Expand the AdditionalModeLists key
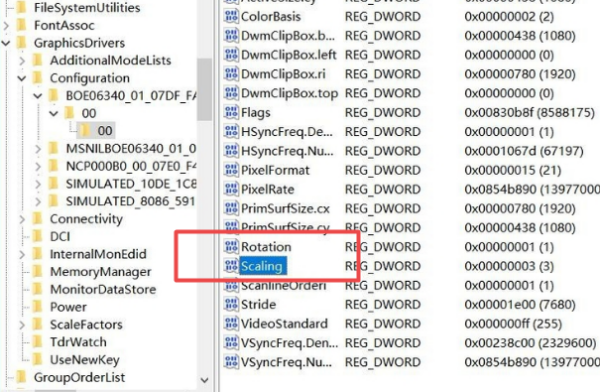 click(x=22, y=60)
